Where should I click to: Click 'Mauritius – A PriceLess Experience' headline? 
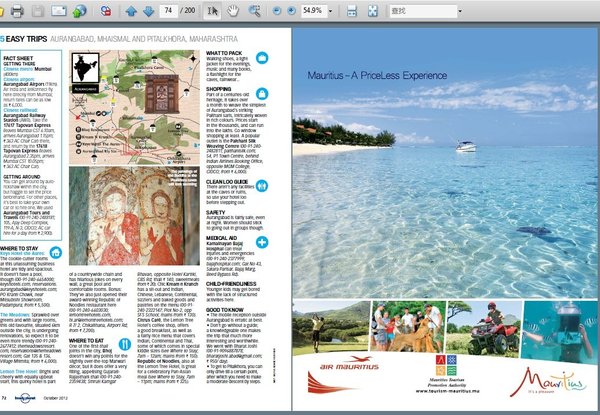(377, 75)
